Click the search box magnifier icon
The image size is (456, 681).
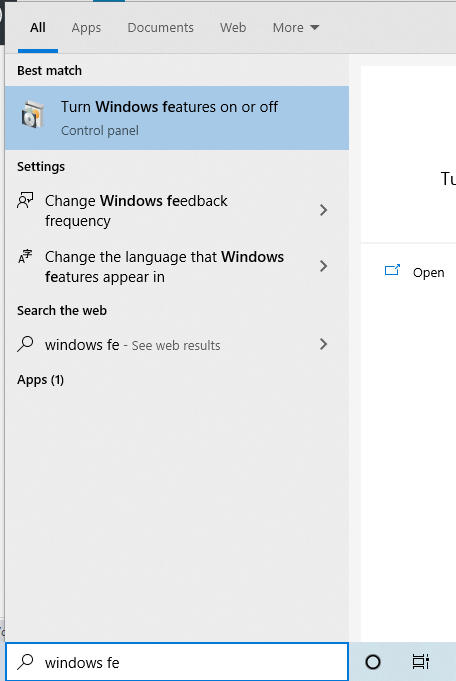[25, 662]
